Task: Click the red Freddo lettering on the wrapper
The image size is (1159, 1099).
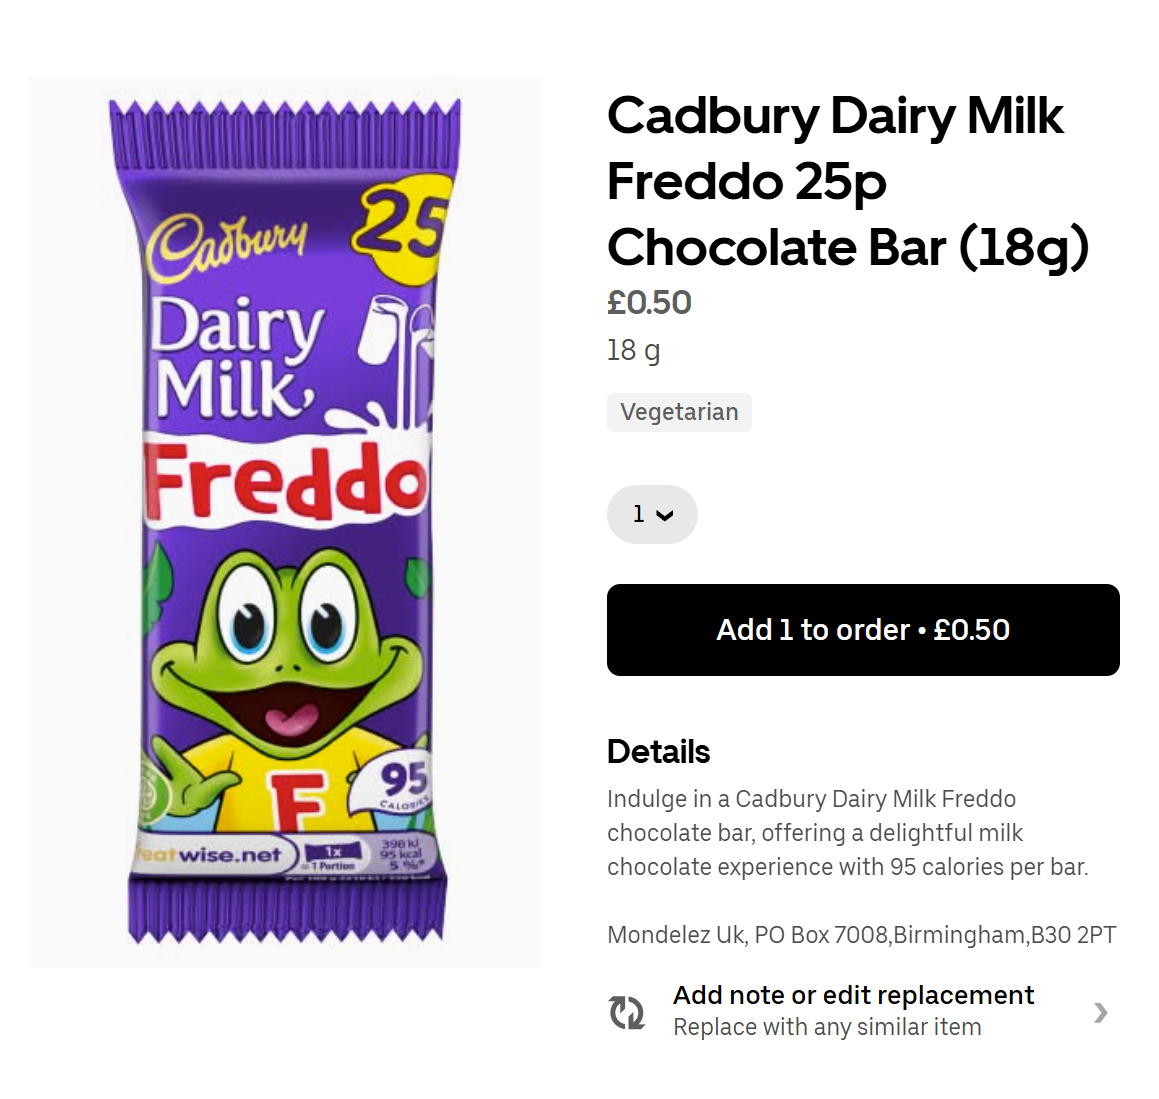Action: 285,482
